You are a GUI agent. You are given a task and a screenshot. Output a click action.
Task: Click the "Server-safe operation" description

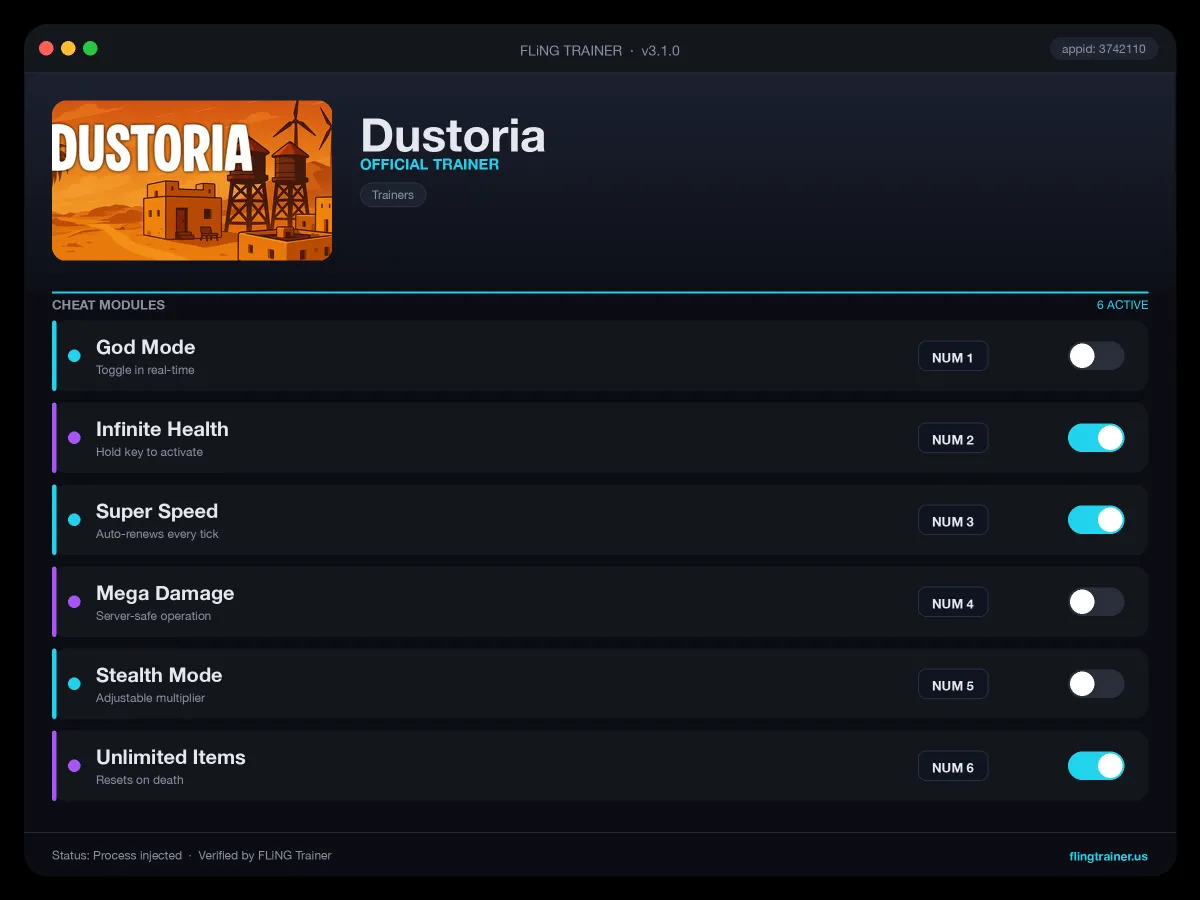(153, 616)
